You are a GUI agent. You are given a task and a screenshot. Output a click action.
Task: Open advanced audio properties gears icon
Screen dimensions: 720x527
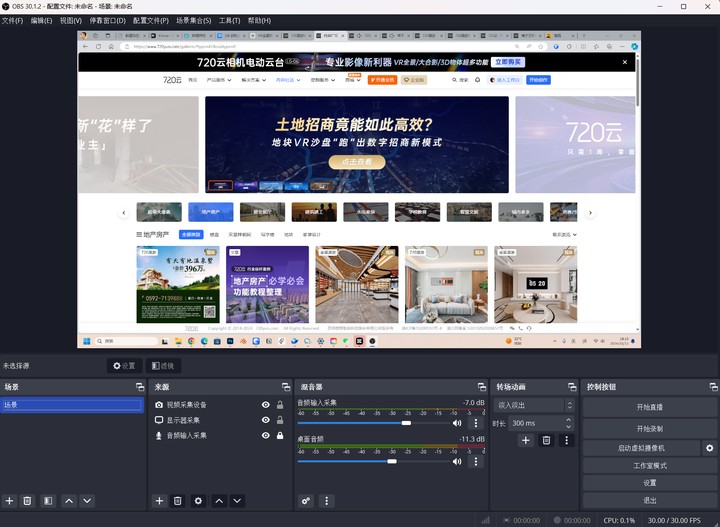(x=306, y=501)
